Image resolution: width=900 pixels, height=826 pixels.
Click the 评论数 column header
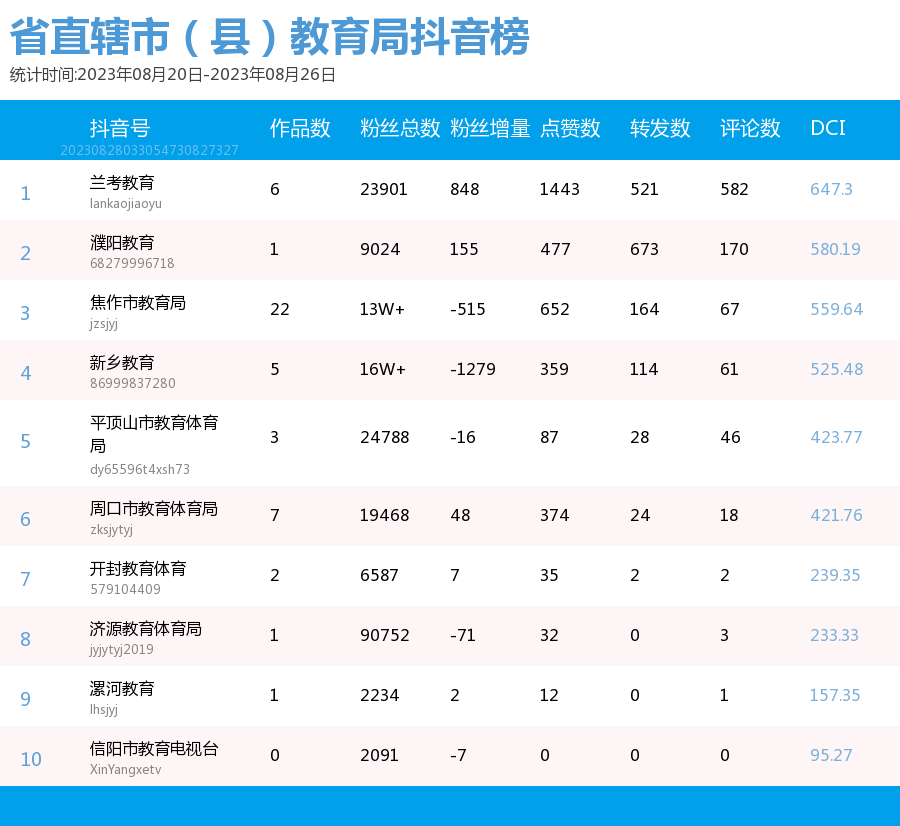(750, 128)
